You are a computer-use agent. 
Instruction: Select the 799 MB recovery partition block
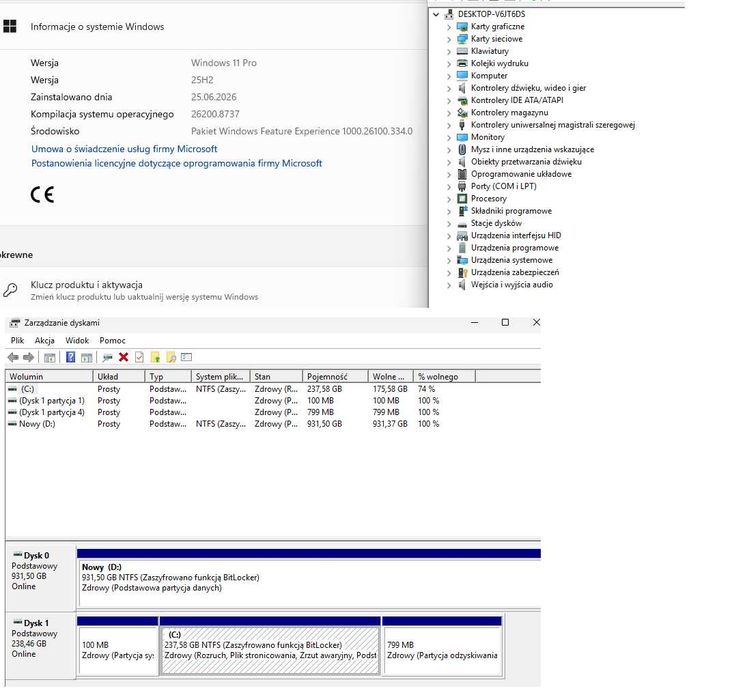click(443, 650)
